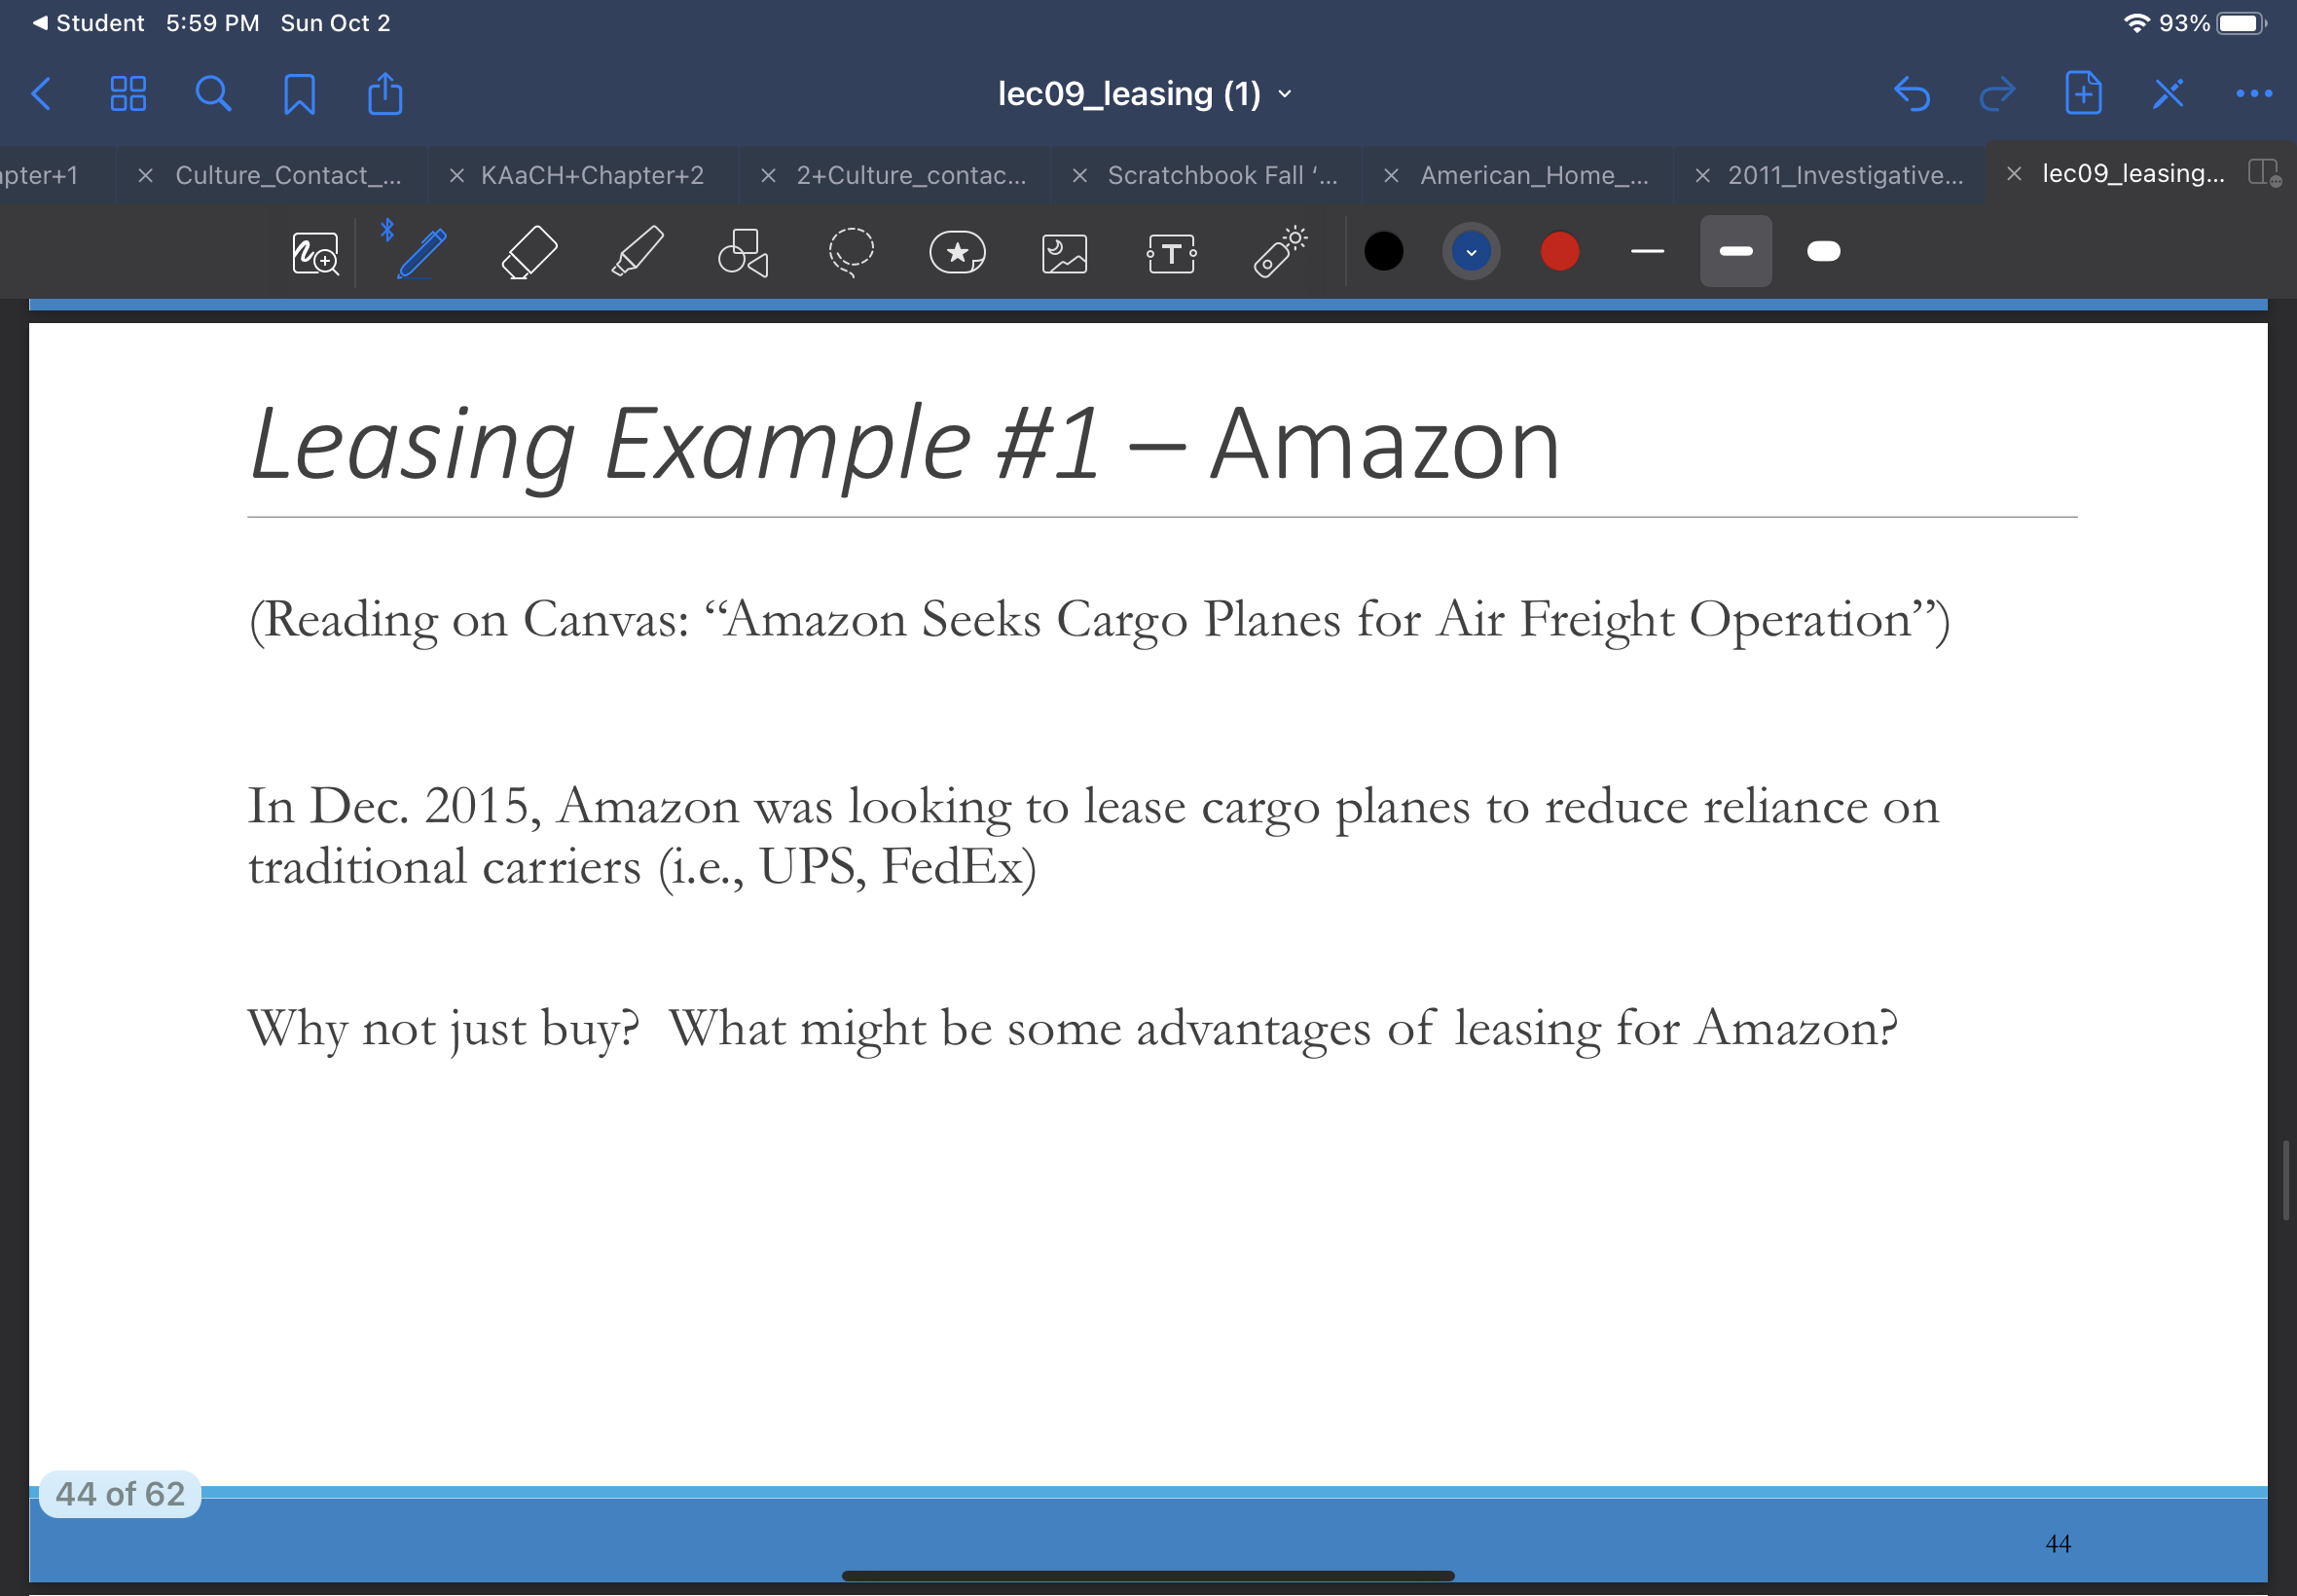Open the more options ellipsis menu

(2253, 94)
